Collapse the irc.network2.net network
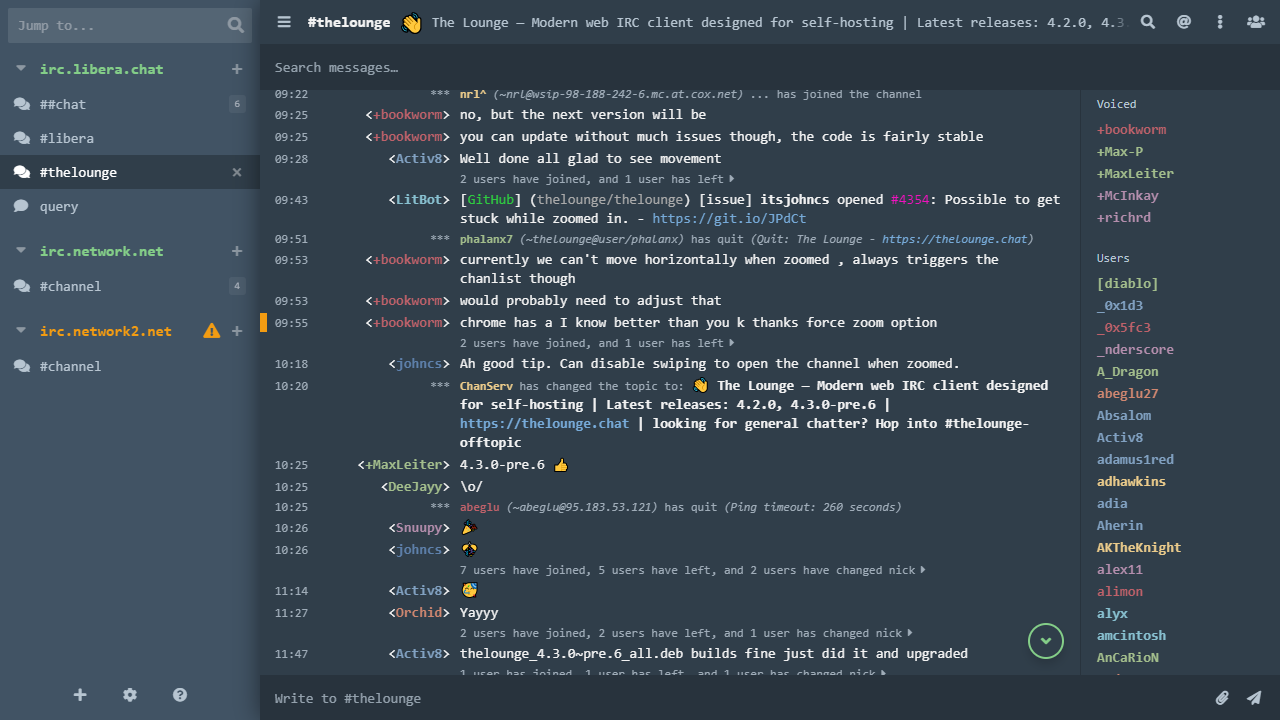The height and width of the screenshot is (720, 1280). 21,331
